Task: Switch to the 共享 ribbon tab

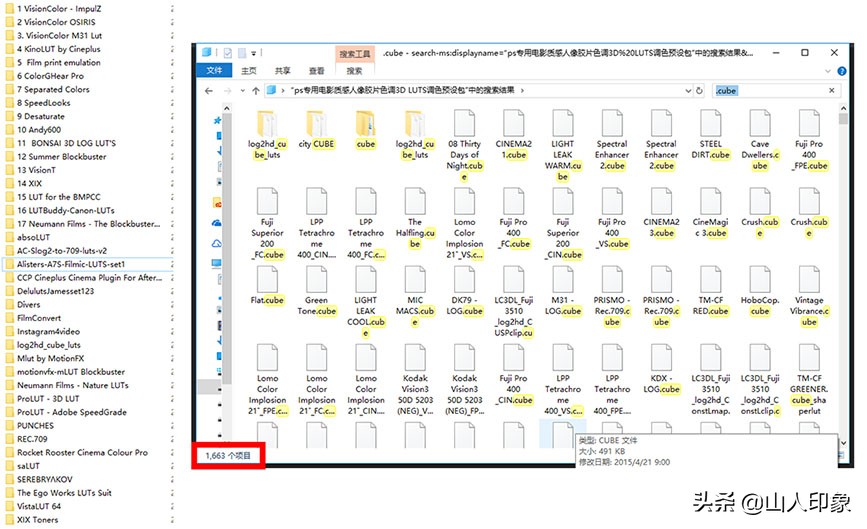Action: (x=283, y=71)
